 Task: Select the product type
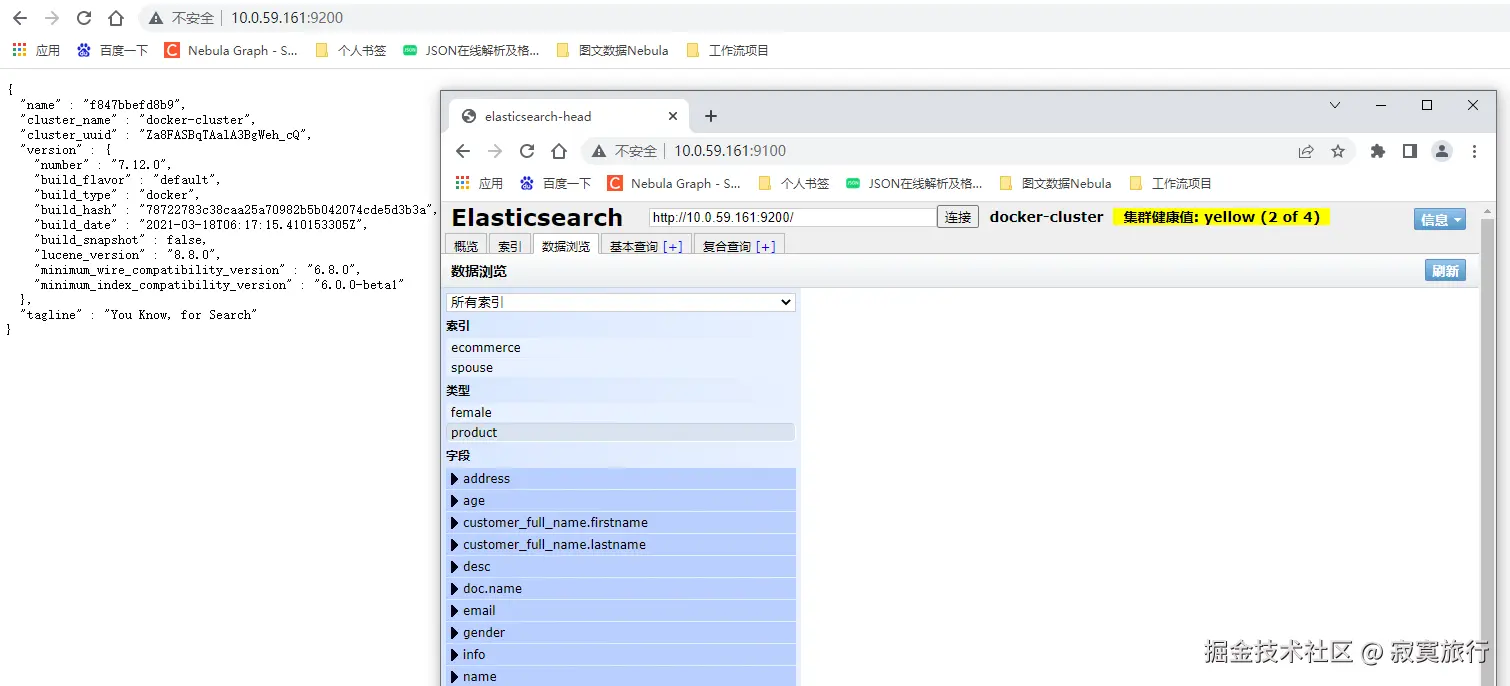point(621,433)
